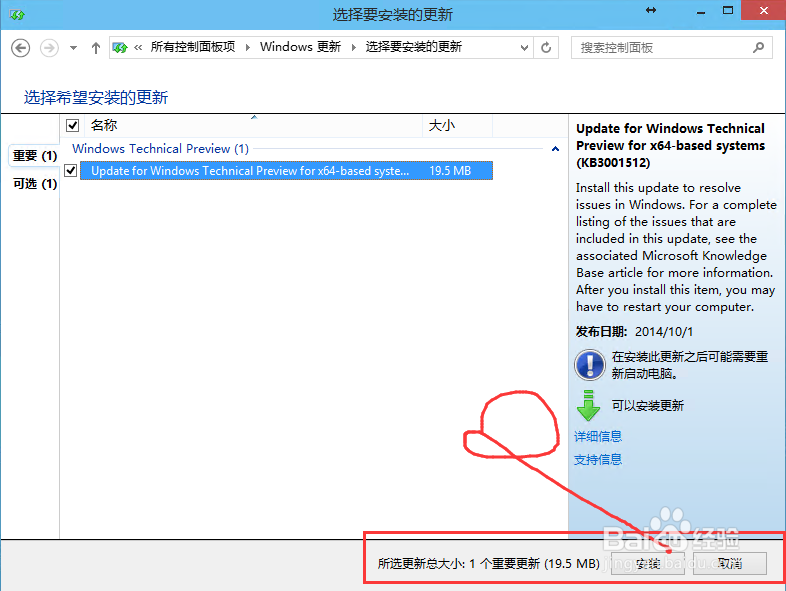
Task: Expand the arrow after 'Windows 更新' breadcrumb
Action: click(354, 48)
